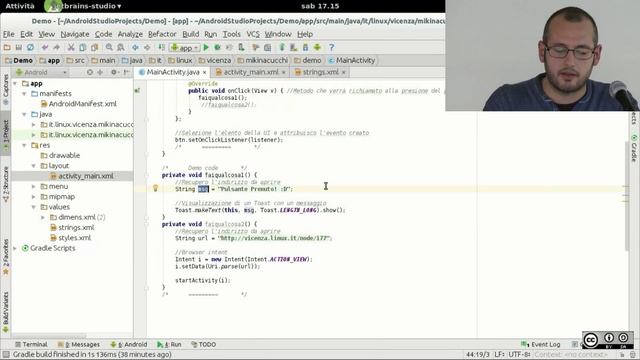Click the Open folder toolbar icon
Image resolution: width=640 pixels, height=360 pixels.
(x=7, y=47)
